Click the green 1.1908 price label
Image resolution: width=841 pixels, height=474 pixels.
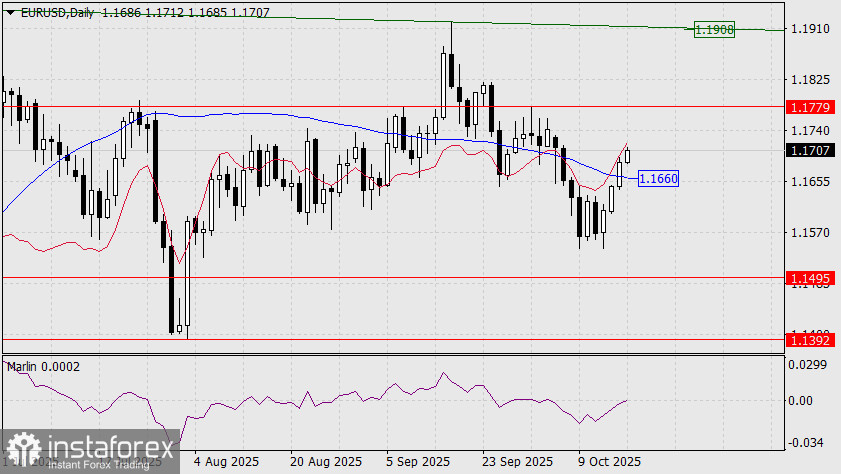click(714, 29)
